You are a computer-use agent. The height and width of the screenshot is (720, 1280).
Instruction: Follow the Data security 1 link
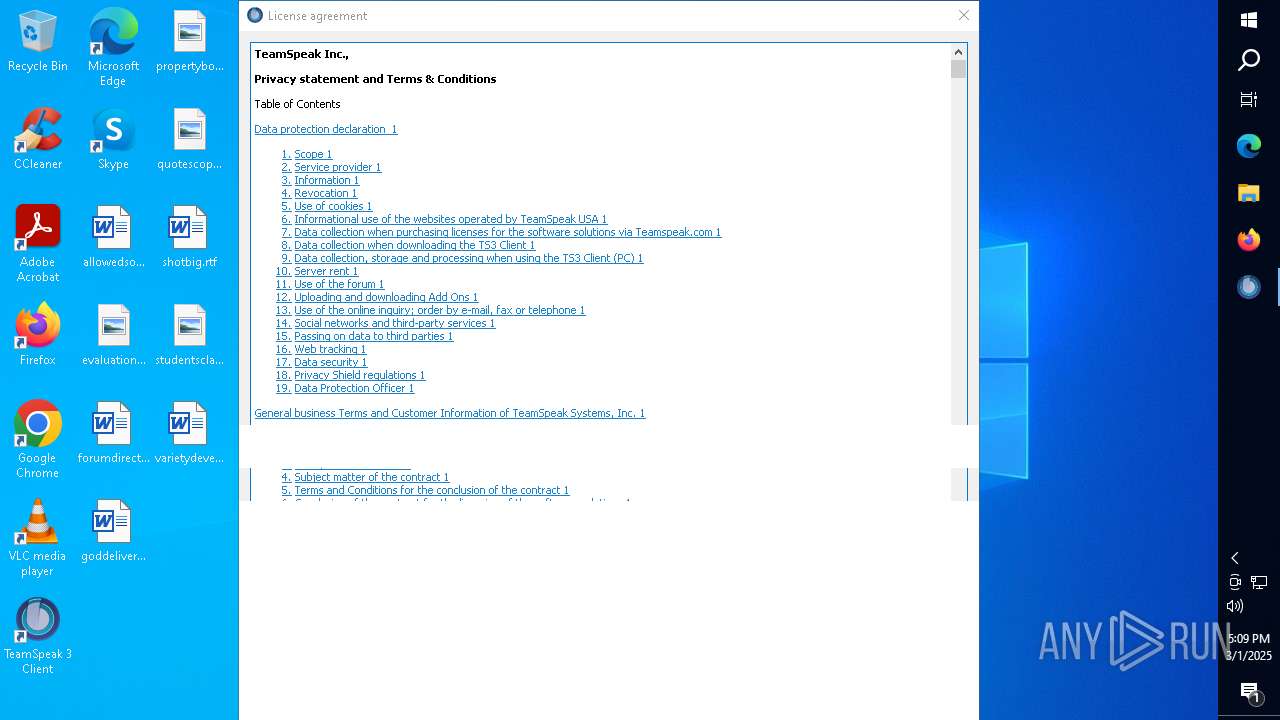[x=331, y=362]
